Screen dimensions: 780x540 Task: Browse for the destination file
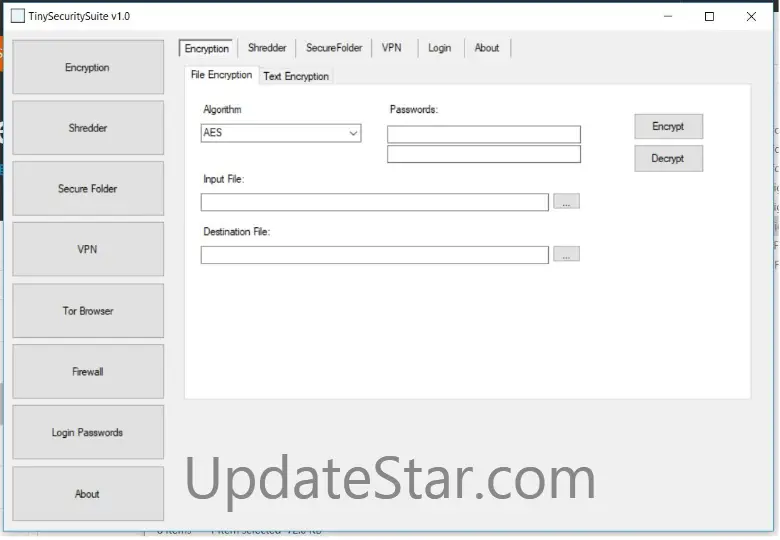(566, 254)
